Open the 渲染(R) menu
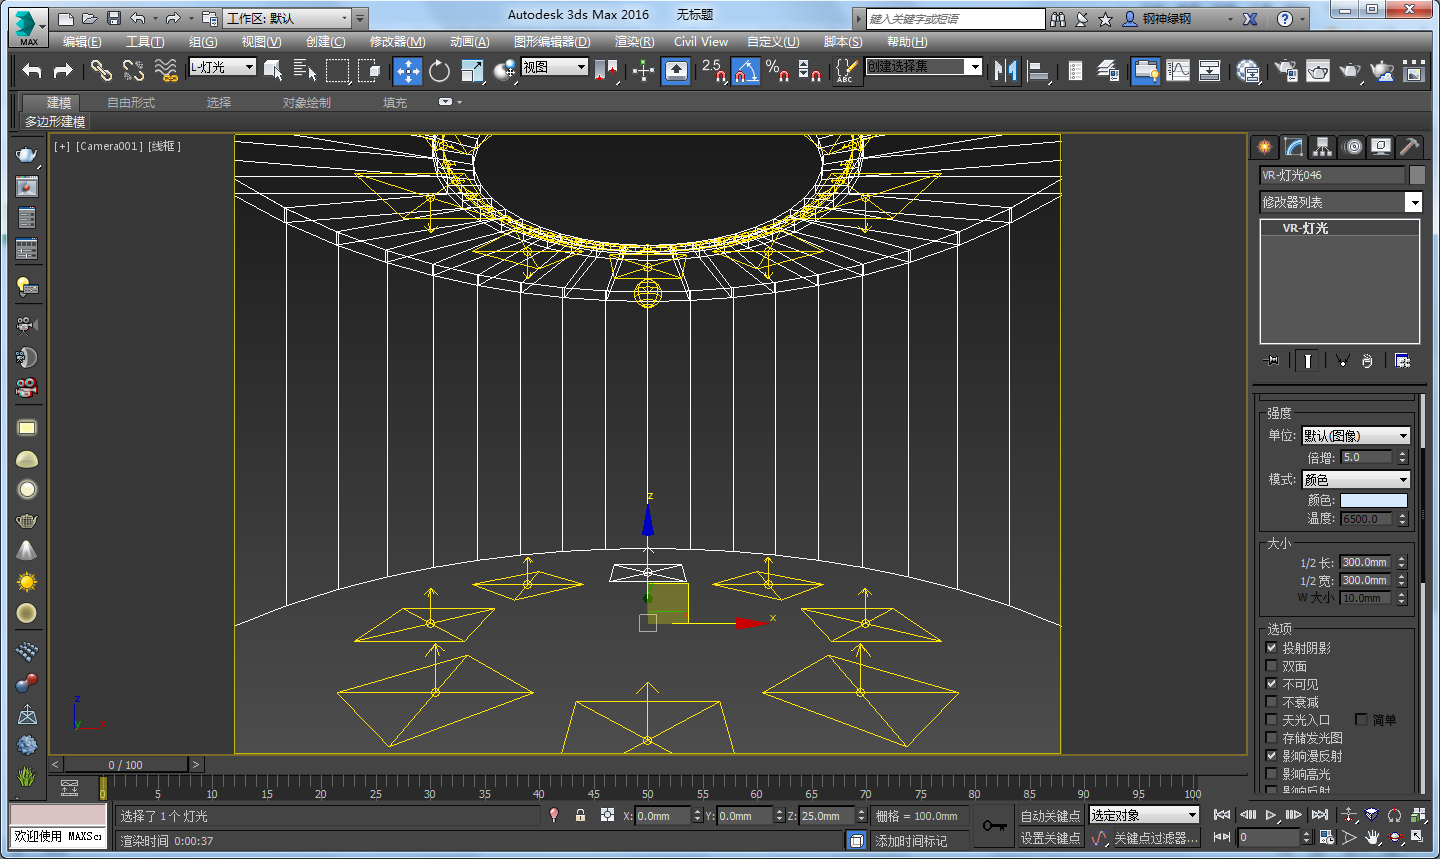Image resolution: width=1440 pixels, height=859 pixels. coord(634,42)
